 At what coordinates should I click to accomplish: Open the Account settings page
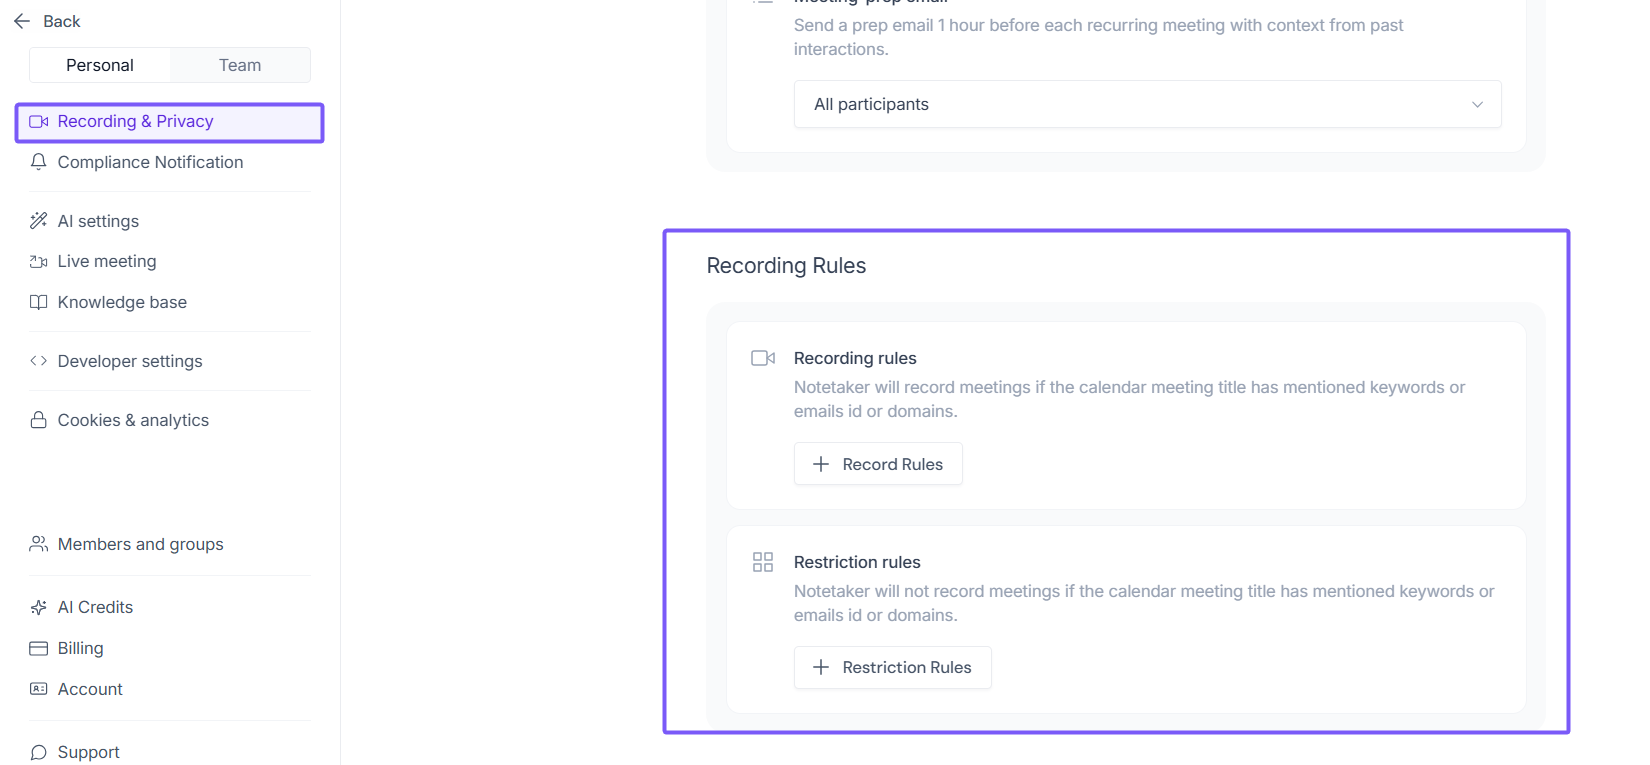point(90,689)
